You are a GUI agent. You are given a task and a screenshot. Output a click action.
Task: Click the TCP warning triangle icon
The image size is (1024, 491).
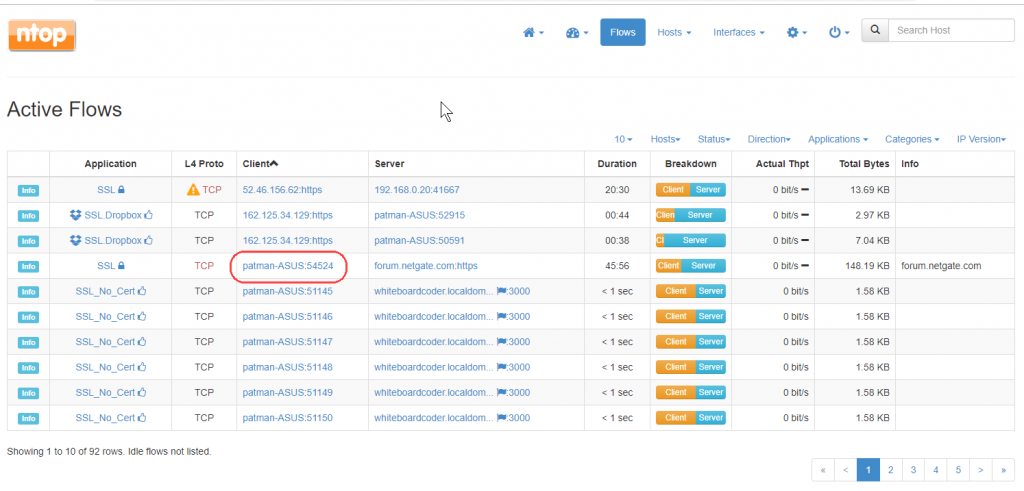pos(193,189)
